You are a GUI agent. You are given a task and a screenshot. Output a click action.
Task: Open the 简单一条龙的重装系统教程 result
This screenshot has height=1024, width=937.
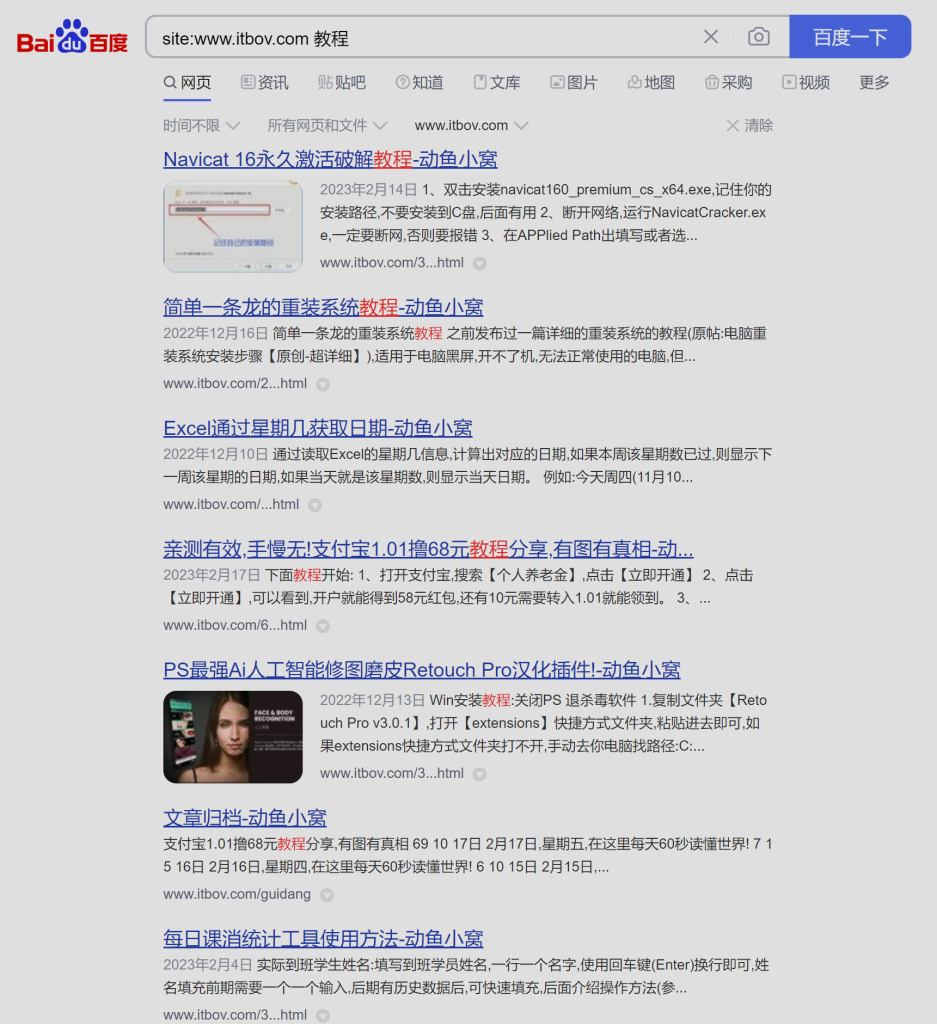(x=323, y=307)
